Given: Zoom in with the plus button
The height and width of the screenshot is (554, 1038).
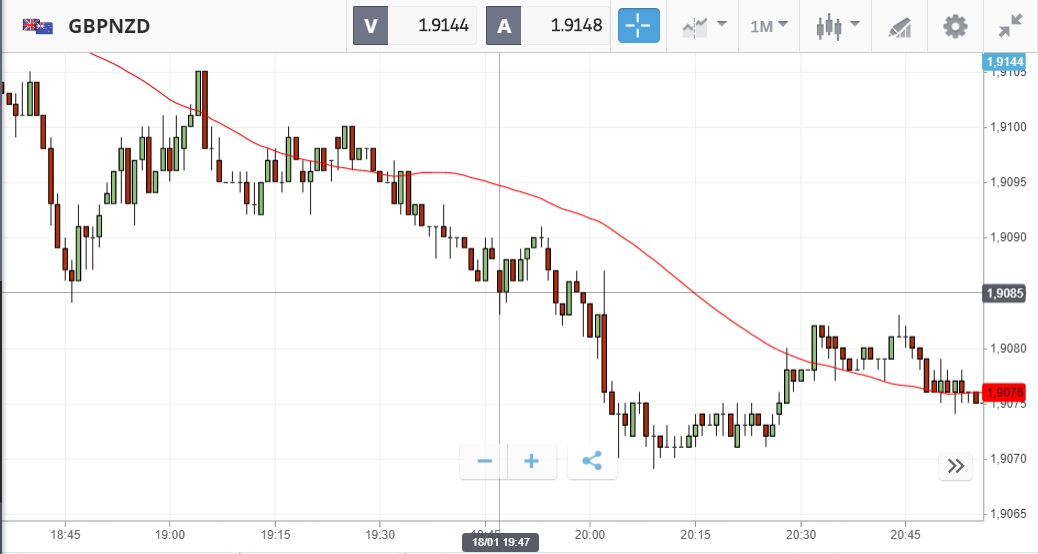Looking at the screenshot, I should tap(532, 461).
